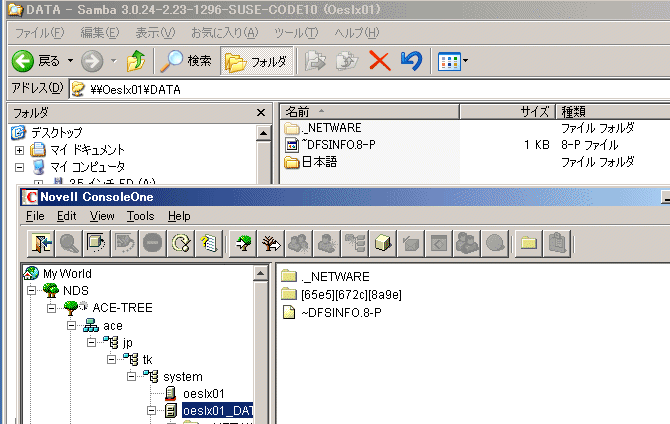This screenshot has width=670, height=424.
Task: Click ConsoleOne tree scrollbar up arrow
Action: 260,273
